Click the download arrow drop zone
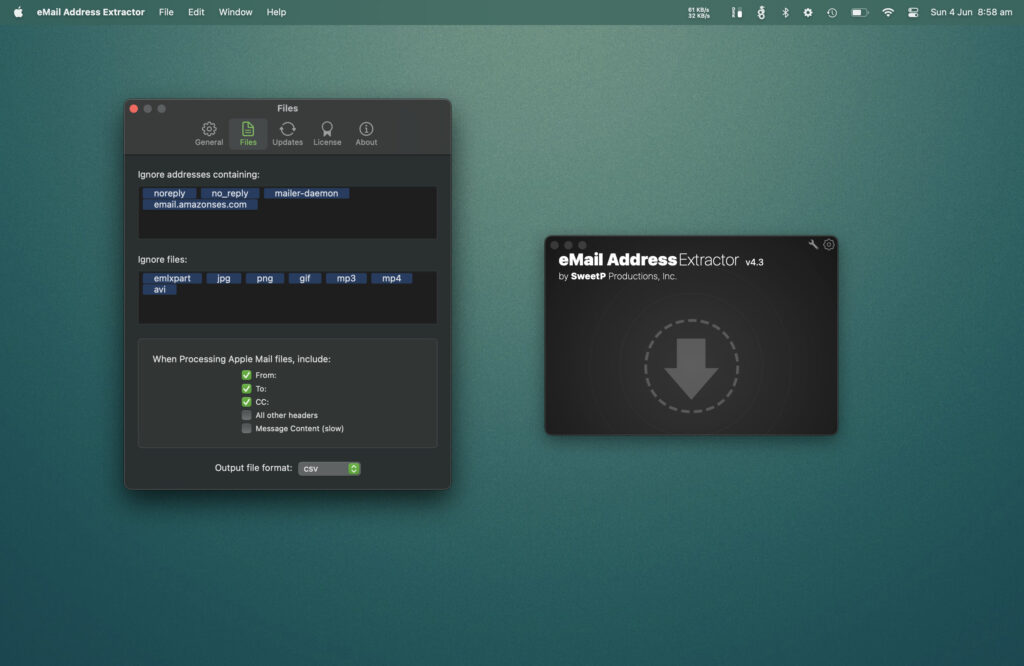 pos(691,367)
